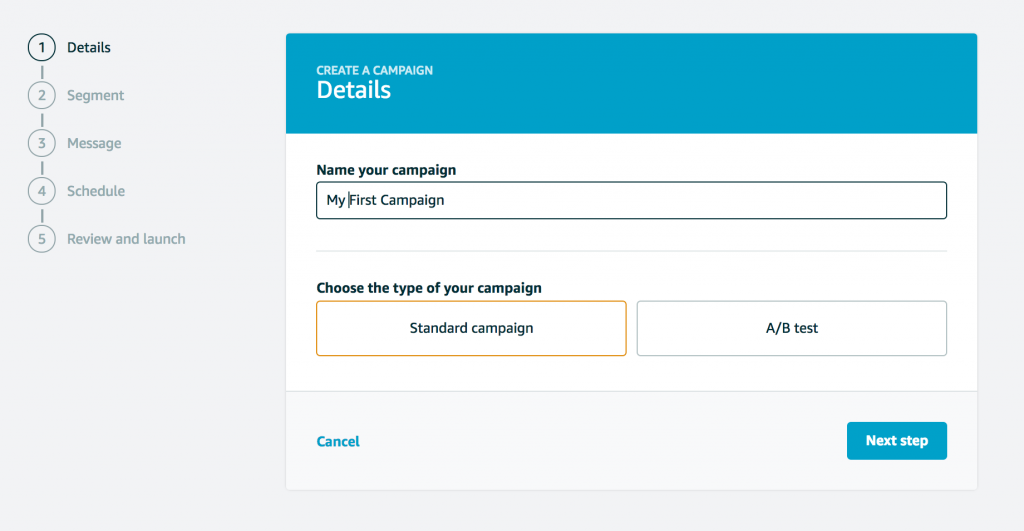Click the 'Name your campaign' field label

386,170
